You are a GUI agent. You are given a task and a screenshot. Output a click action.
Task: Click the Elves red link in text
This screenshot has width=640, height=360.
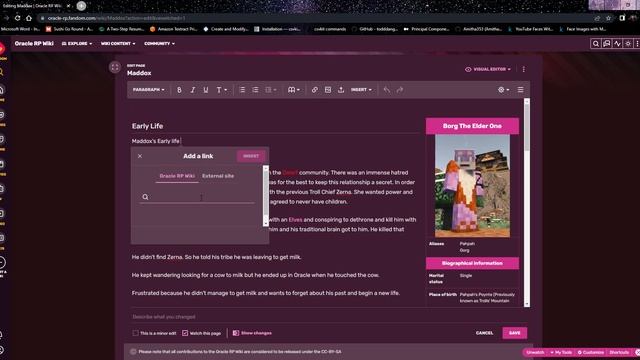295,220
